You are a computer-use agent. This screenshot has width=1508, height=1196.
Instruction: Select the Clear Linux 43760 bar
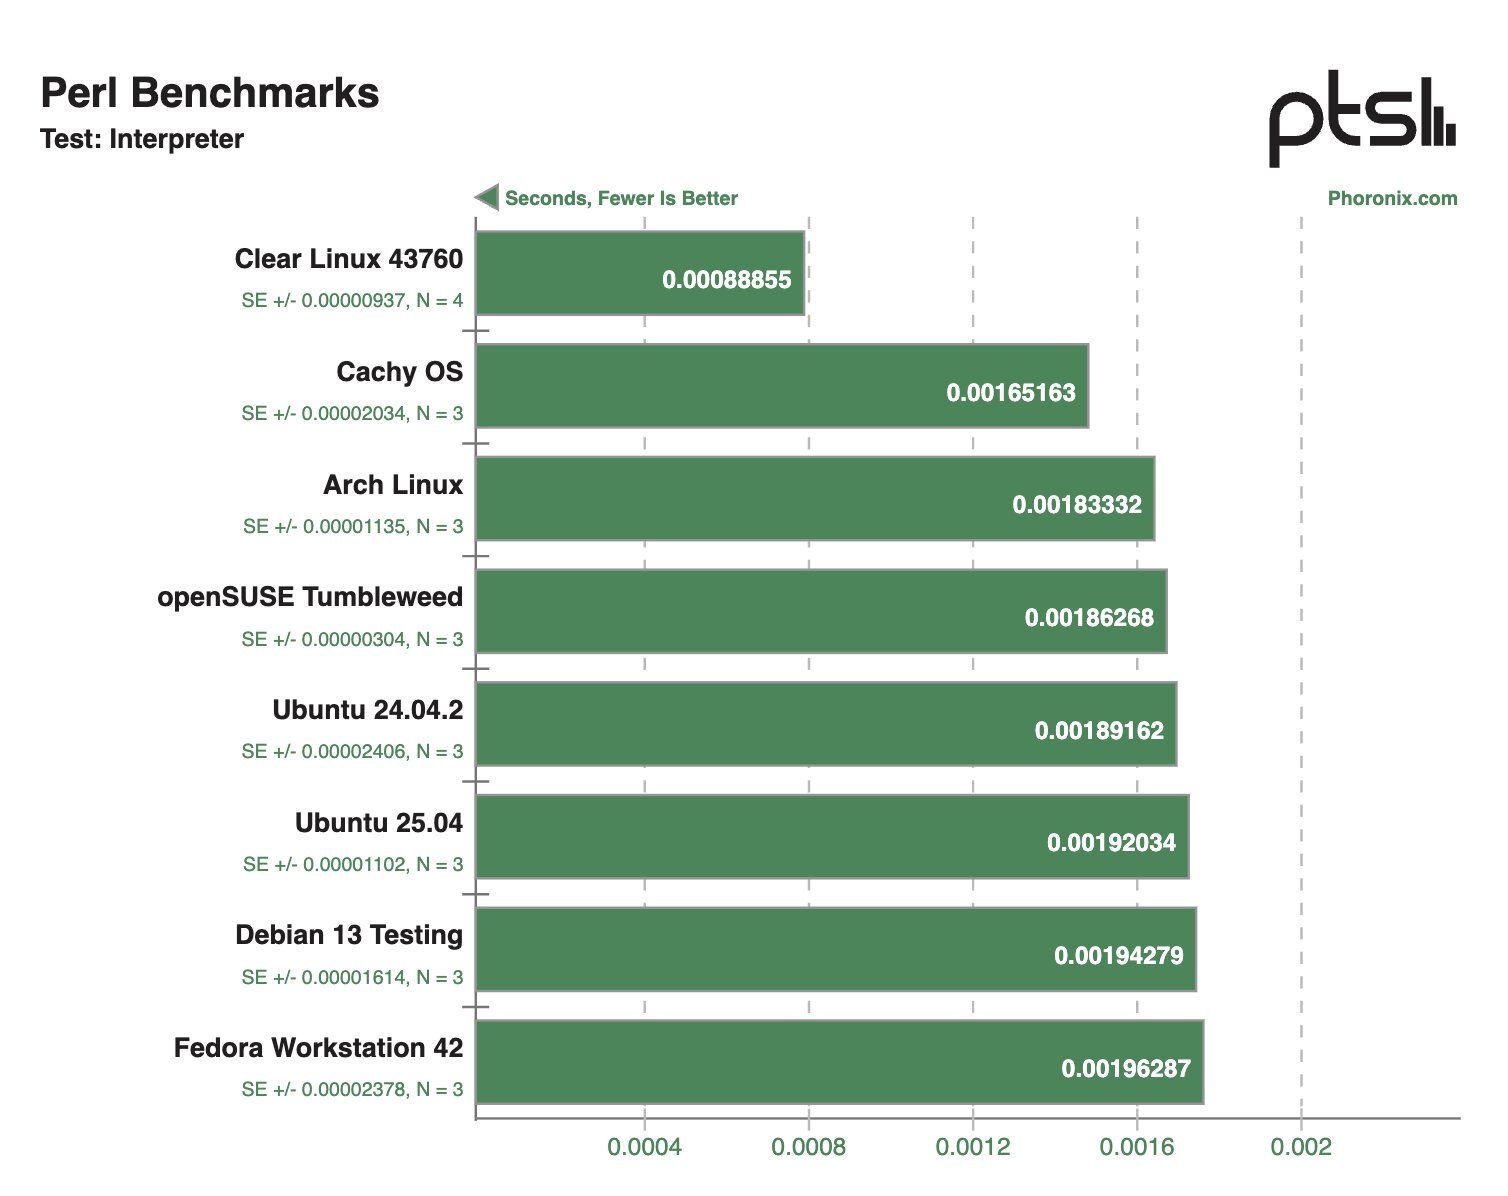(640, 273)
